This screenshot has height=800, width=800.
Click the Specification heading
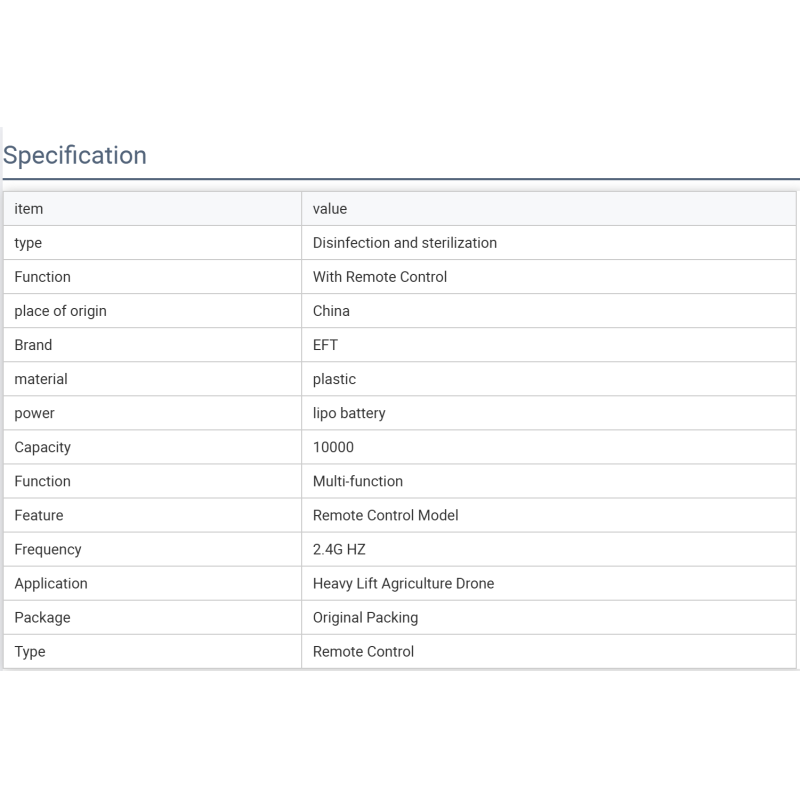(74, 155)
